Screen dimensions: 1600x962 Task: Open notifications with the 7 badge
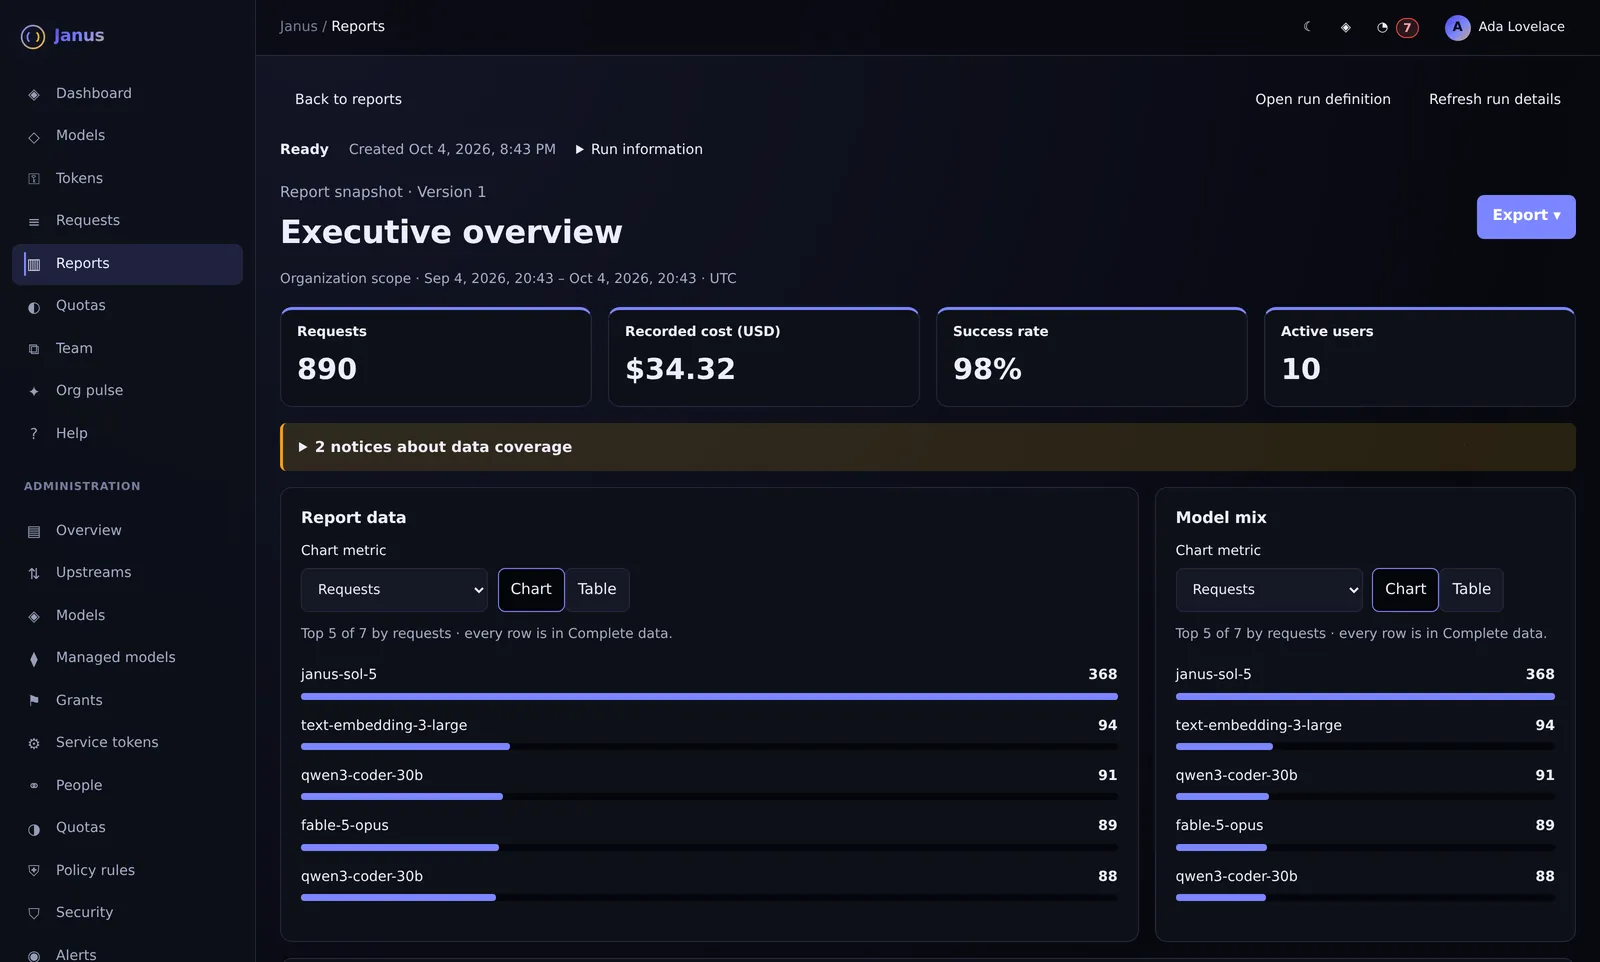click(1396, 27)
